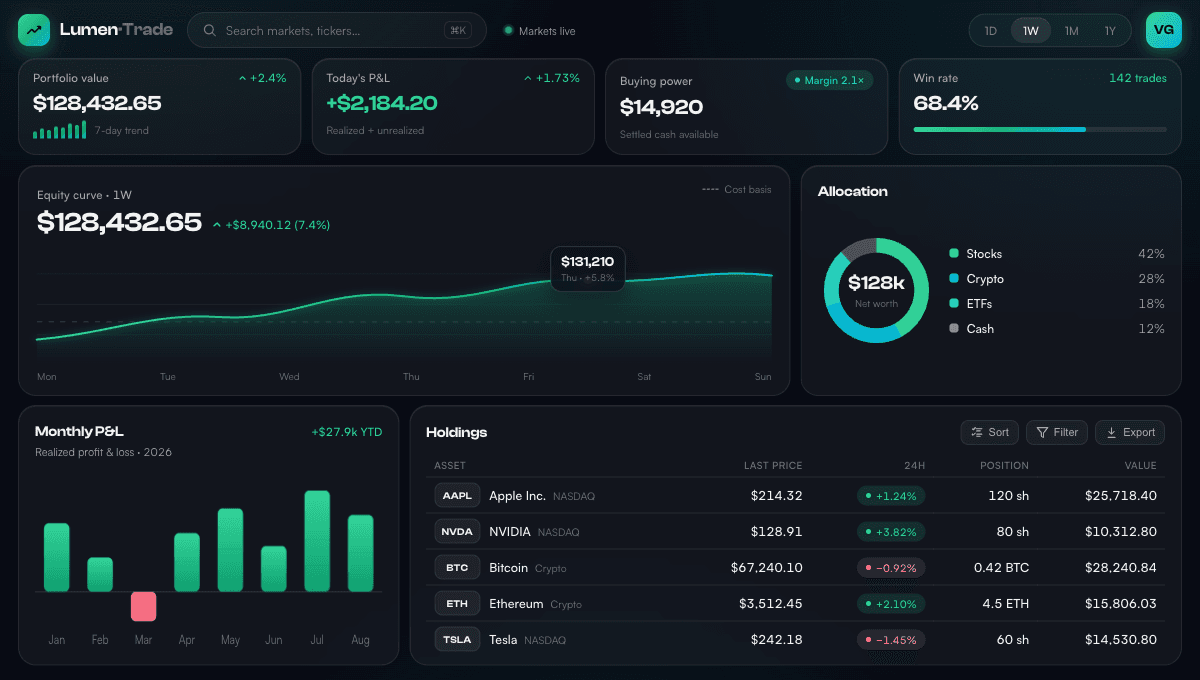Open the VG user avatar
Image resolution: width=1200 pixels, height=680 pixels.
click(x=1164, y=30)
